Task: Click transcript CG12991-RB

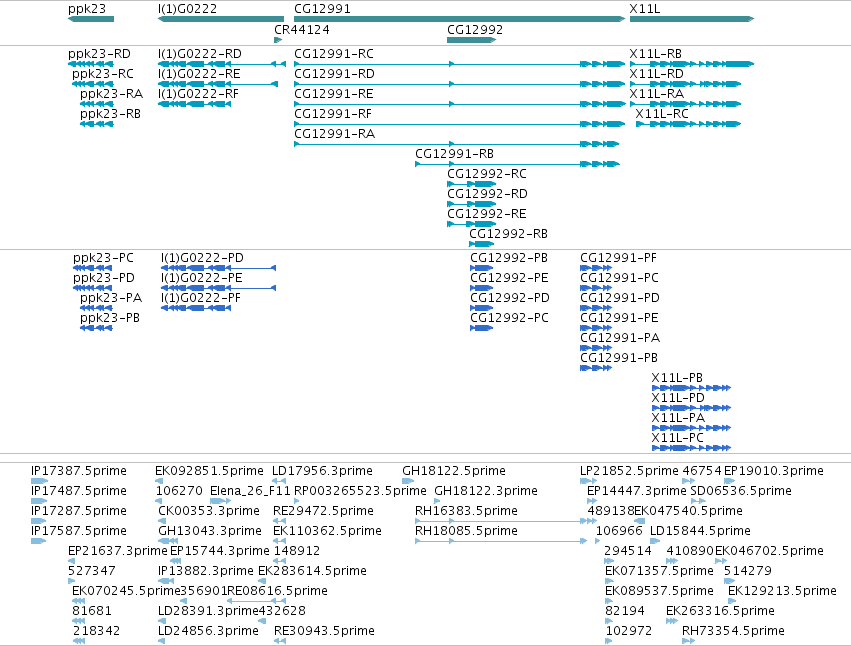Action: [x=454, y=154]
